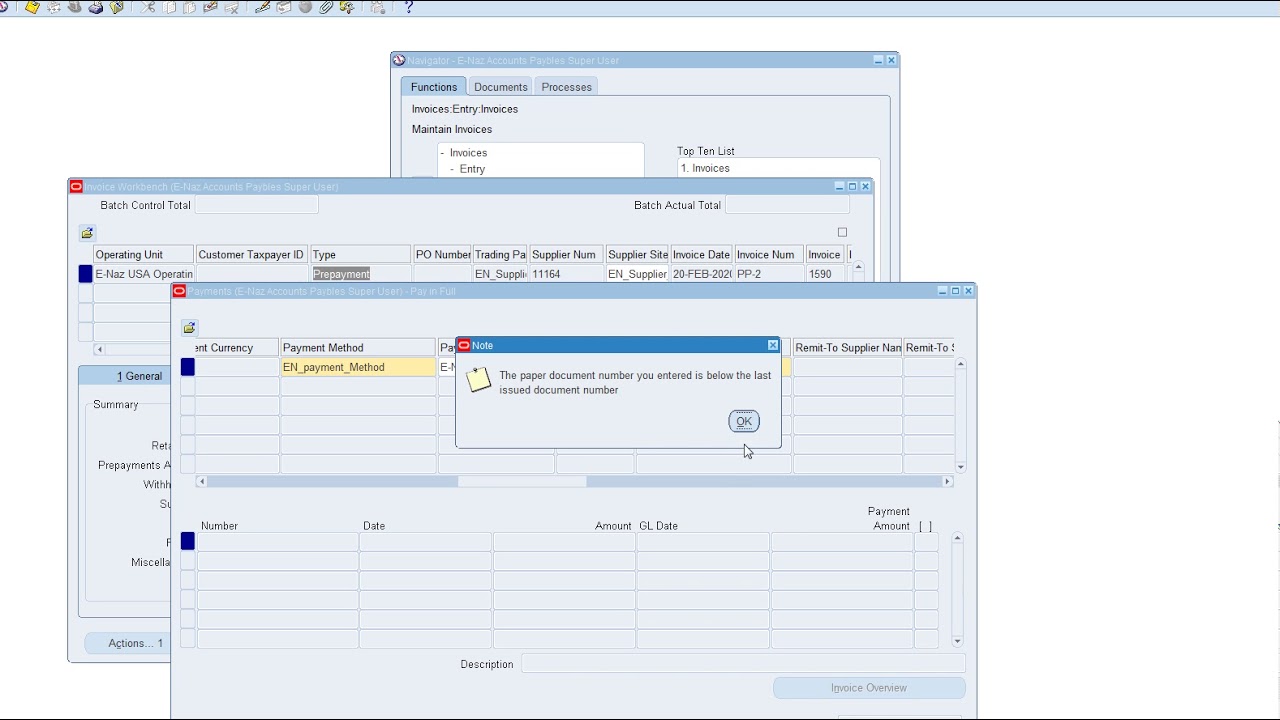Click the Paste icon in toolbar
The height and width of the screenshot is (720, 1280).
pyautogui.click(x=189, y=7)
